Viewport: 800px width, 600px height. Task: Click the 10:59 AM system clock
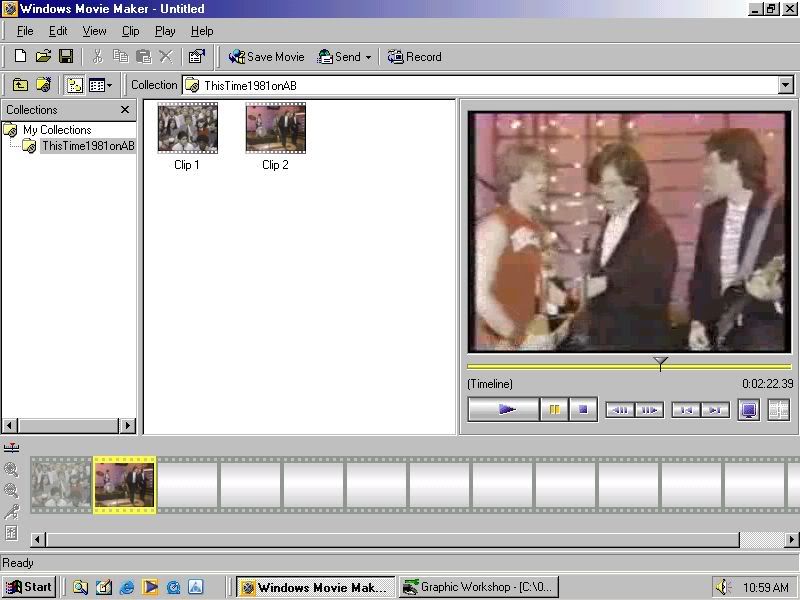tap(765, 588)
